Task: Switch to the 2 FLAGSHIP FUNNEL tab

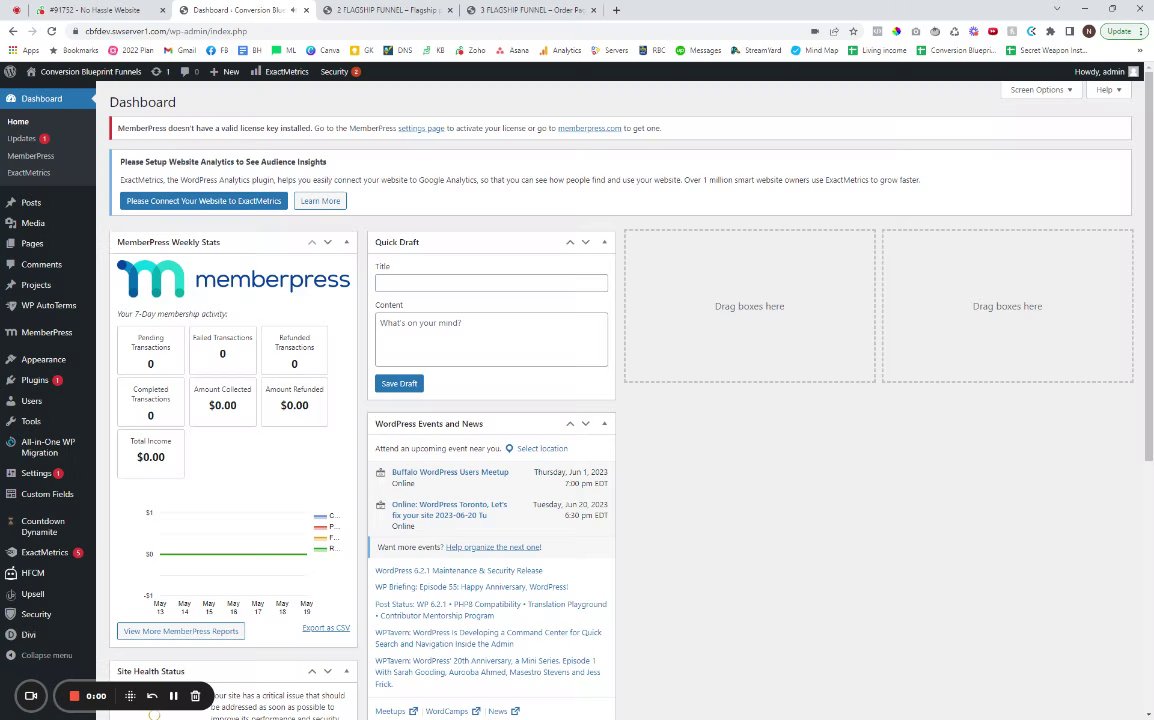Action: click(x=389, y=10)
